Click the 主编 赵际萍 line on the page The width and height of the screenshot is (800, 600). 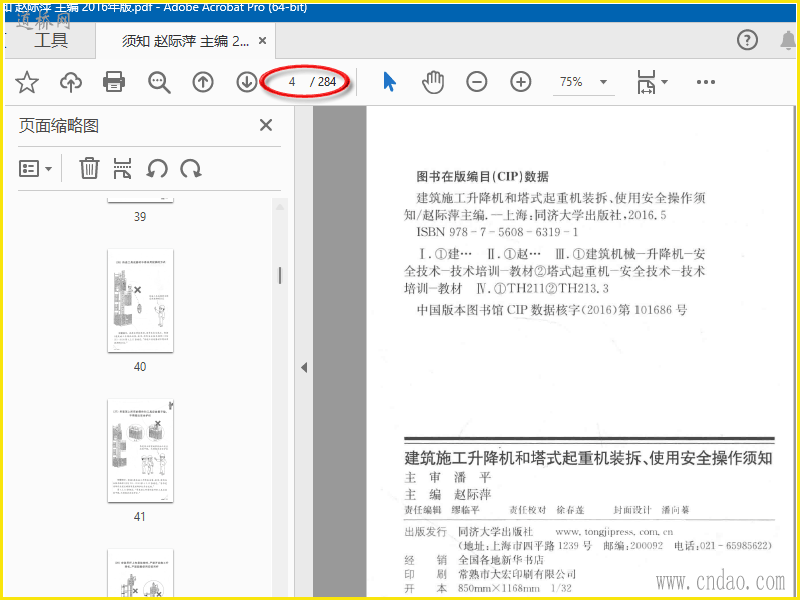447,494
